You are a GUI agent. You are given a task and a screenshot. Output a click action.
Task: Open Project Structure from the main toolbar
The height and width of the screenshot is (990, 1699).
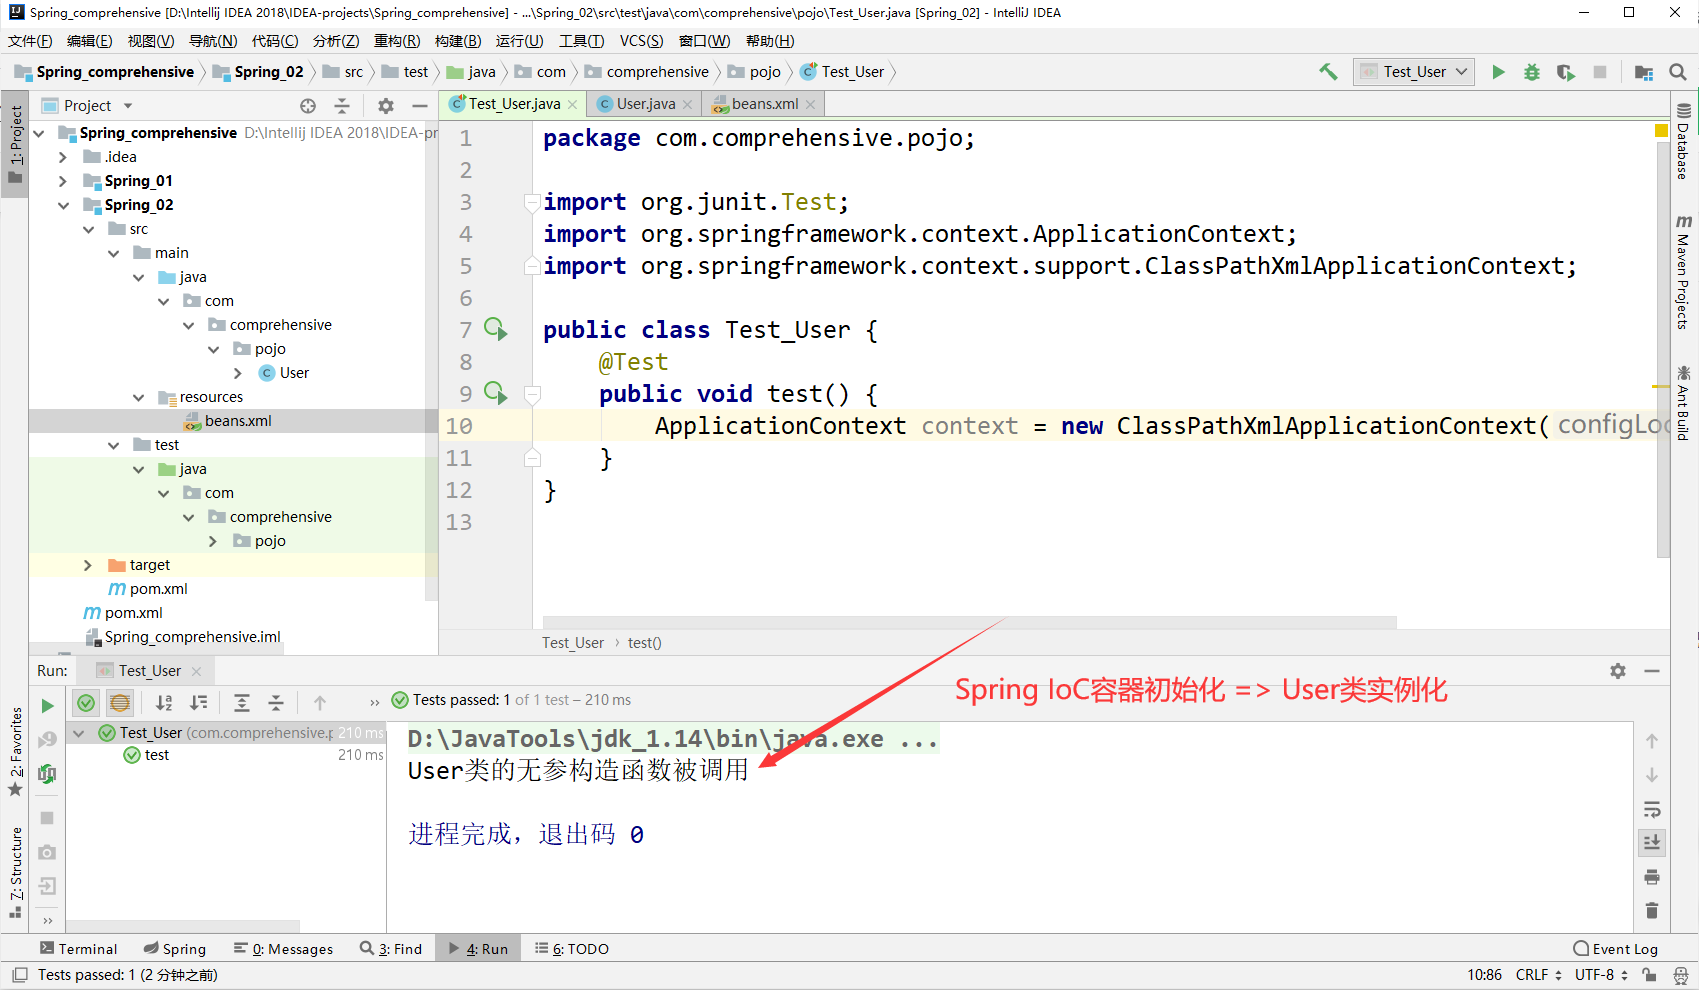coord(1644,72)
